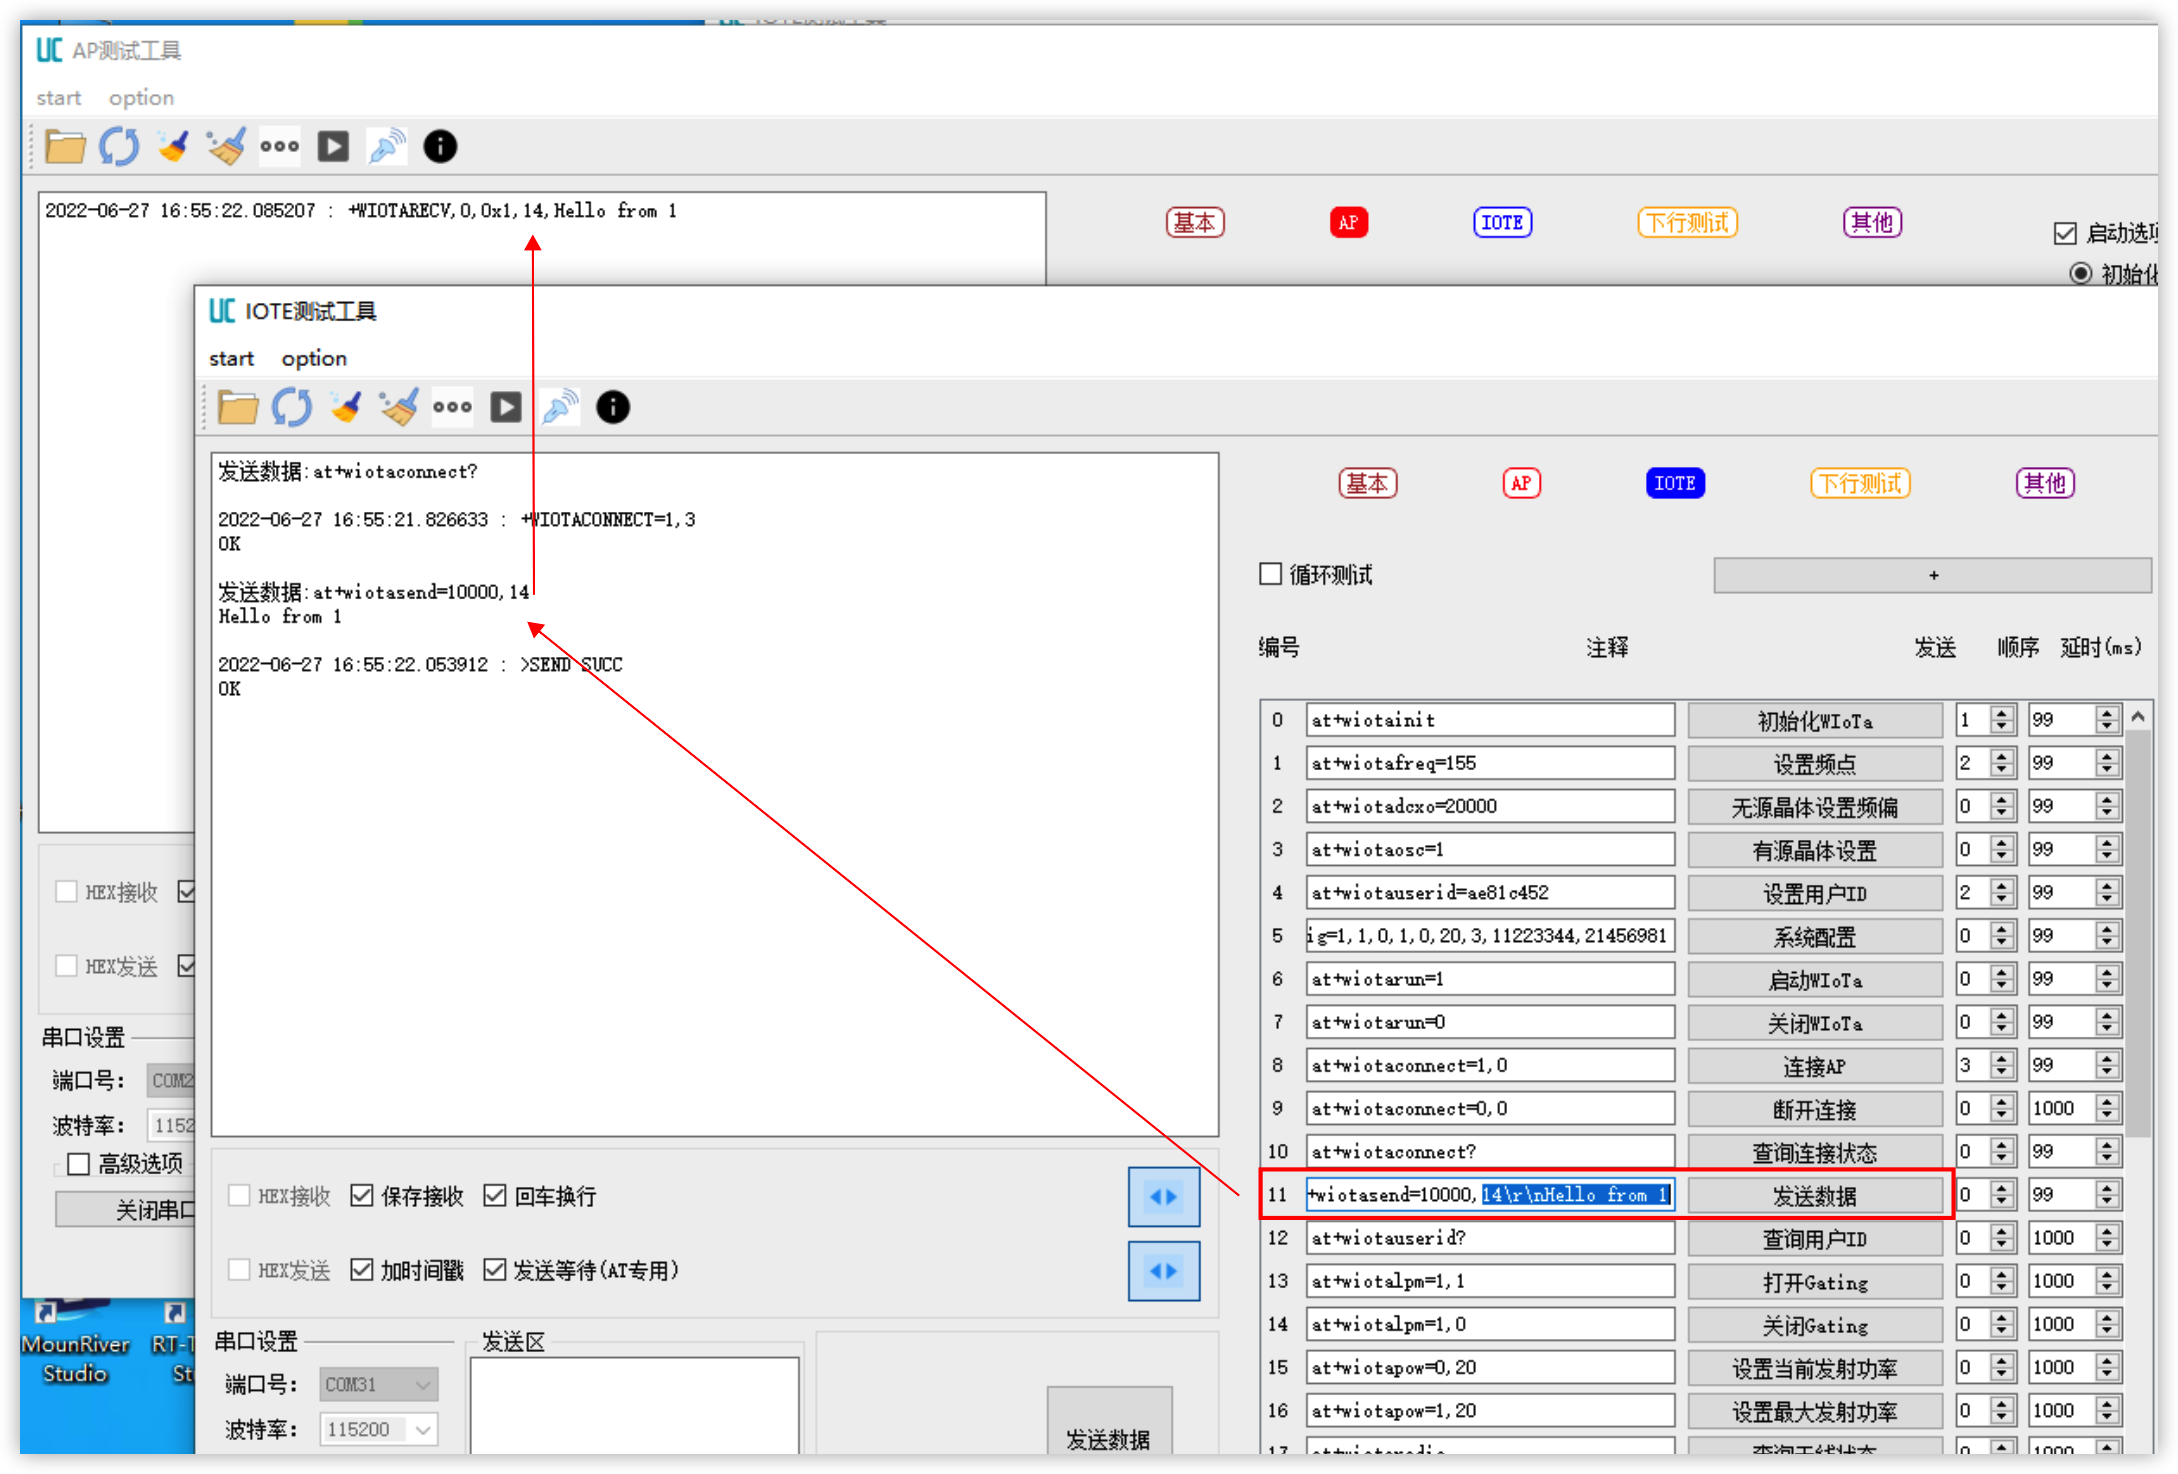This screenshot has width=2178, height=1474.
Task: Click play button icon in IOTE toolbar
Action: point(506,408)
